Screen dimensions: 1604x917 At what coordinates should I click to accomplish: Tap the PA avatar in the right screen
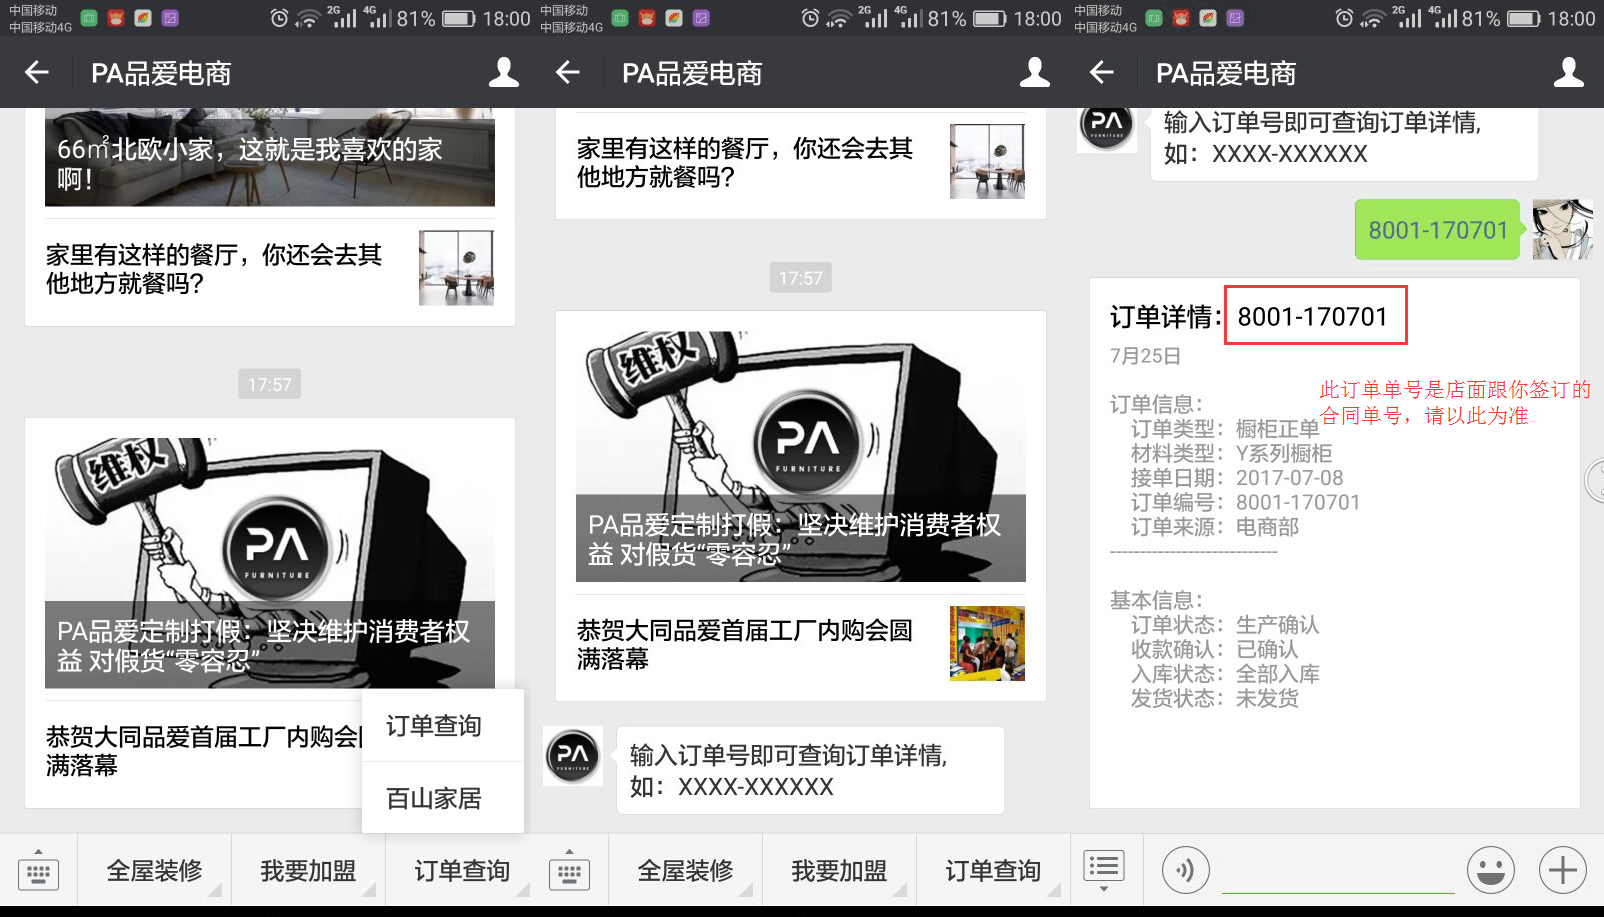[x=1107, y=128]
